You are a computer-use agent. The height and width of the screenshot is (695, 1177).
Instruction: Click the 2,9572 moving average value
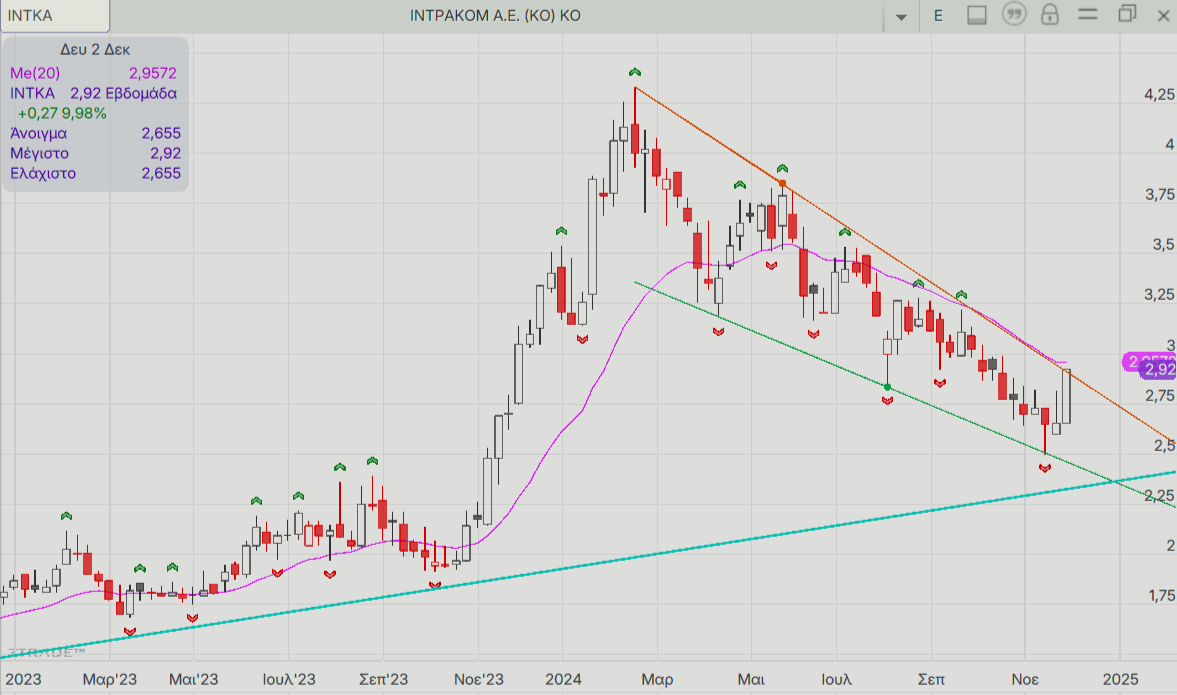(153, 73)
